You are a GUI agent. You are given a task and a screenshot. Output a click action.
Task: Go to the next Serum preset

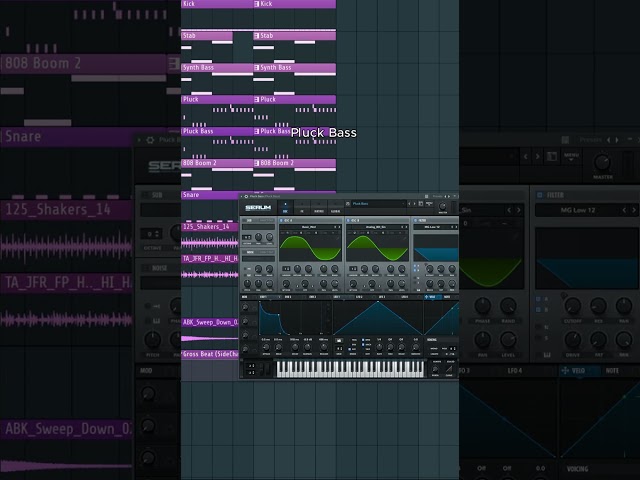click(415, 204)
